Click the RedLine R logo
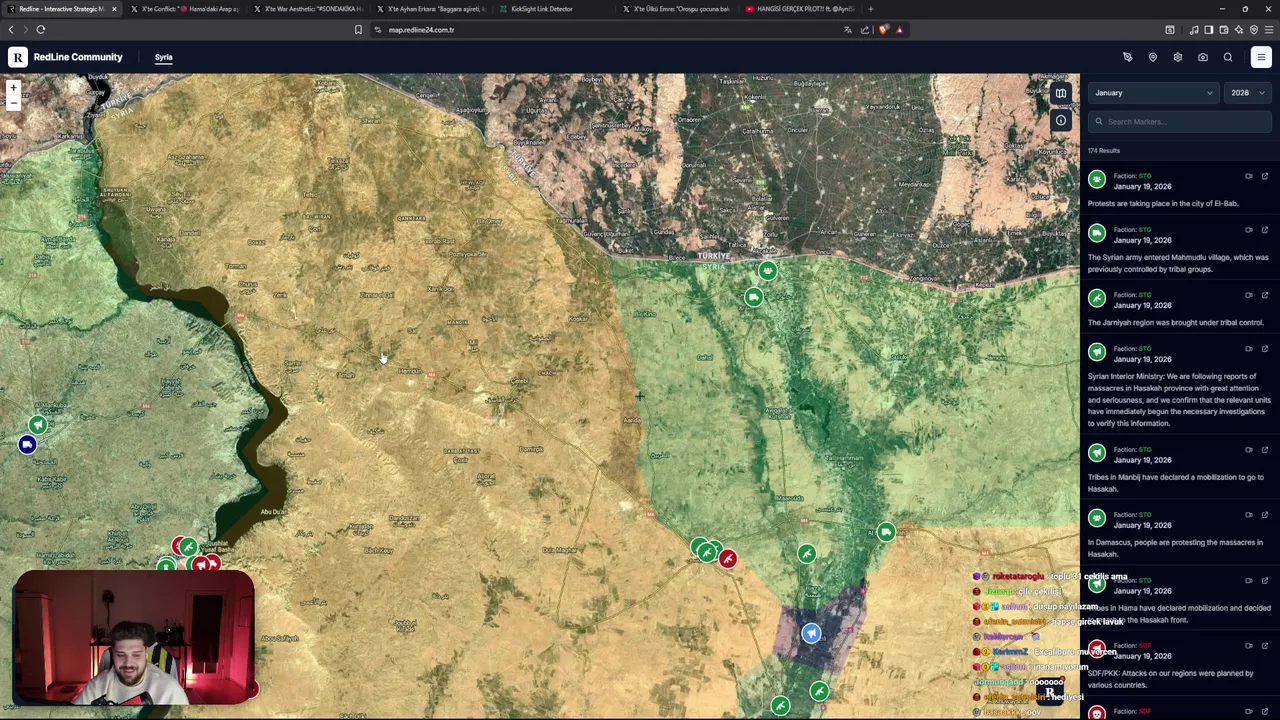The height and width of the screenshot is (720, 1280). [18, 57]
